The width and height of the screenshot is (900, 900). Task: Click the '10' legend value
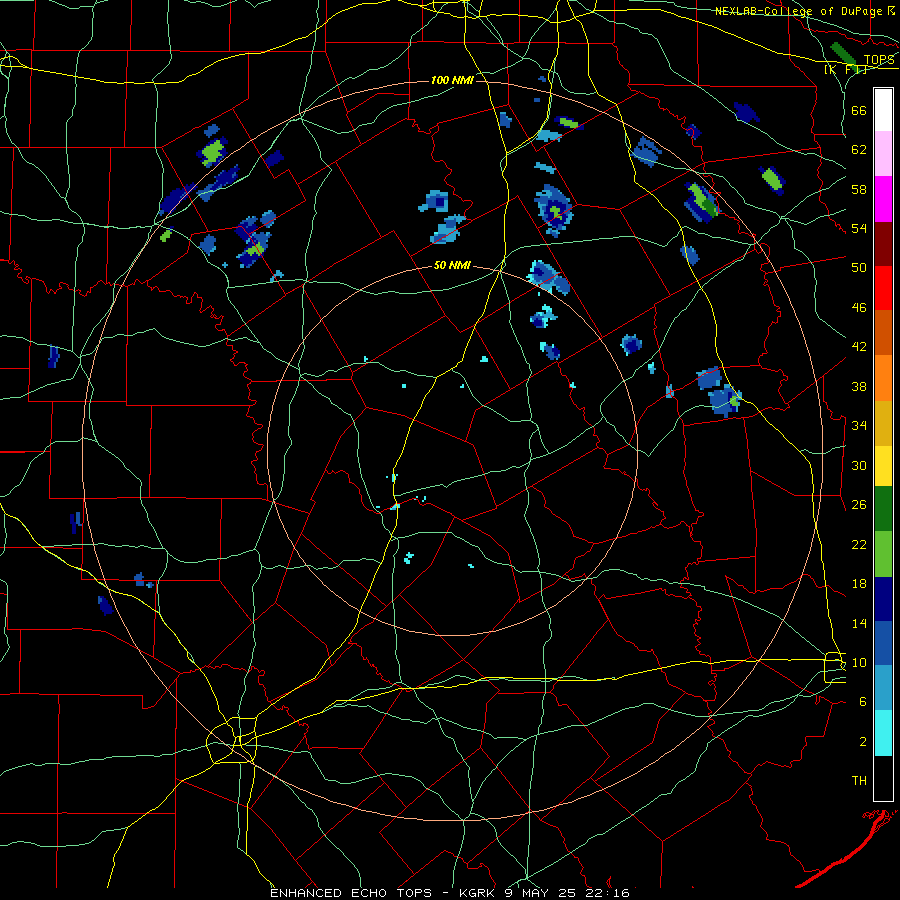click(x=859, y=662)
